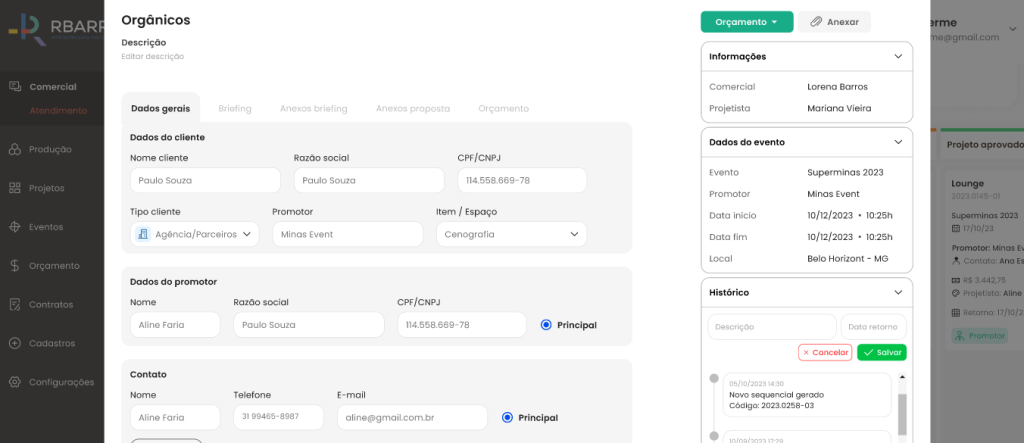Click the Anexar attachment button
The width and height of the screenshot is (1024, 443).
pos(834,22)
